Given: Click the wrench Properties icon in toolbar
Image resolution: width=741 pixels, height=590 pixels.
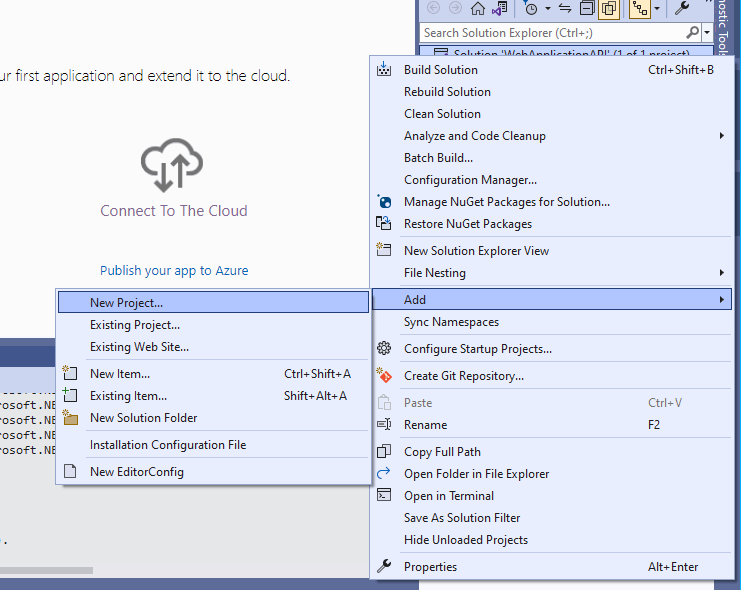Looking at the screenshot, I should [682, 8].
